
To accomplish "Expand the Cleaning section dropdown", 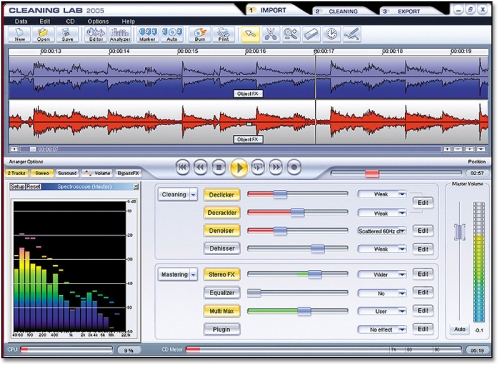I will tap(193, 195).
